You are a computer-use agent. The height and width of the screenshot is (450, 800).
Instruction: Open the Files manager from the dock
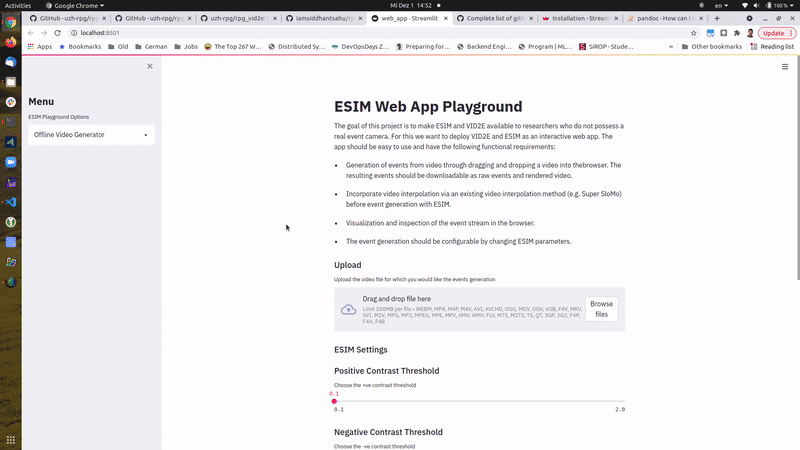coord(11,82)
